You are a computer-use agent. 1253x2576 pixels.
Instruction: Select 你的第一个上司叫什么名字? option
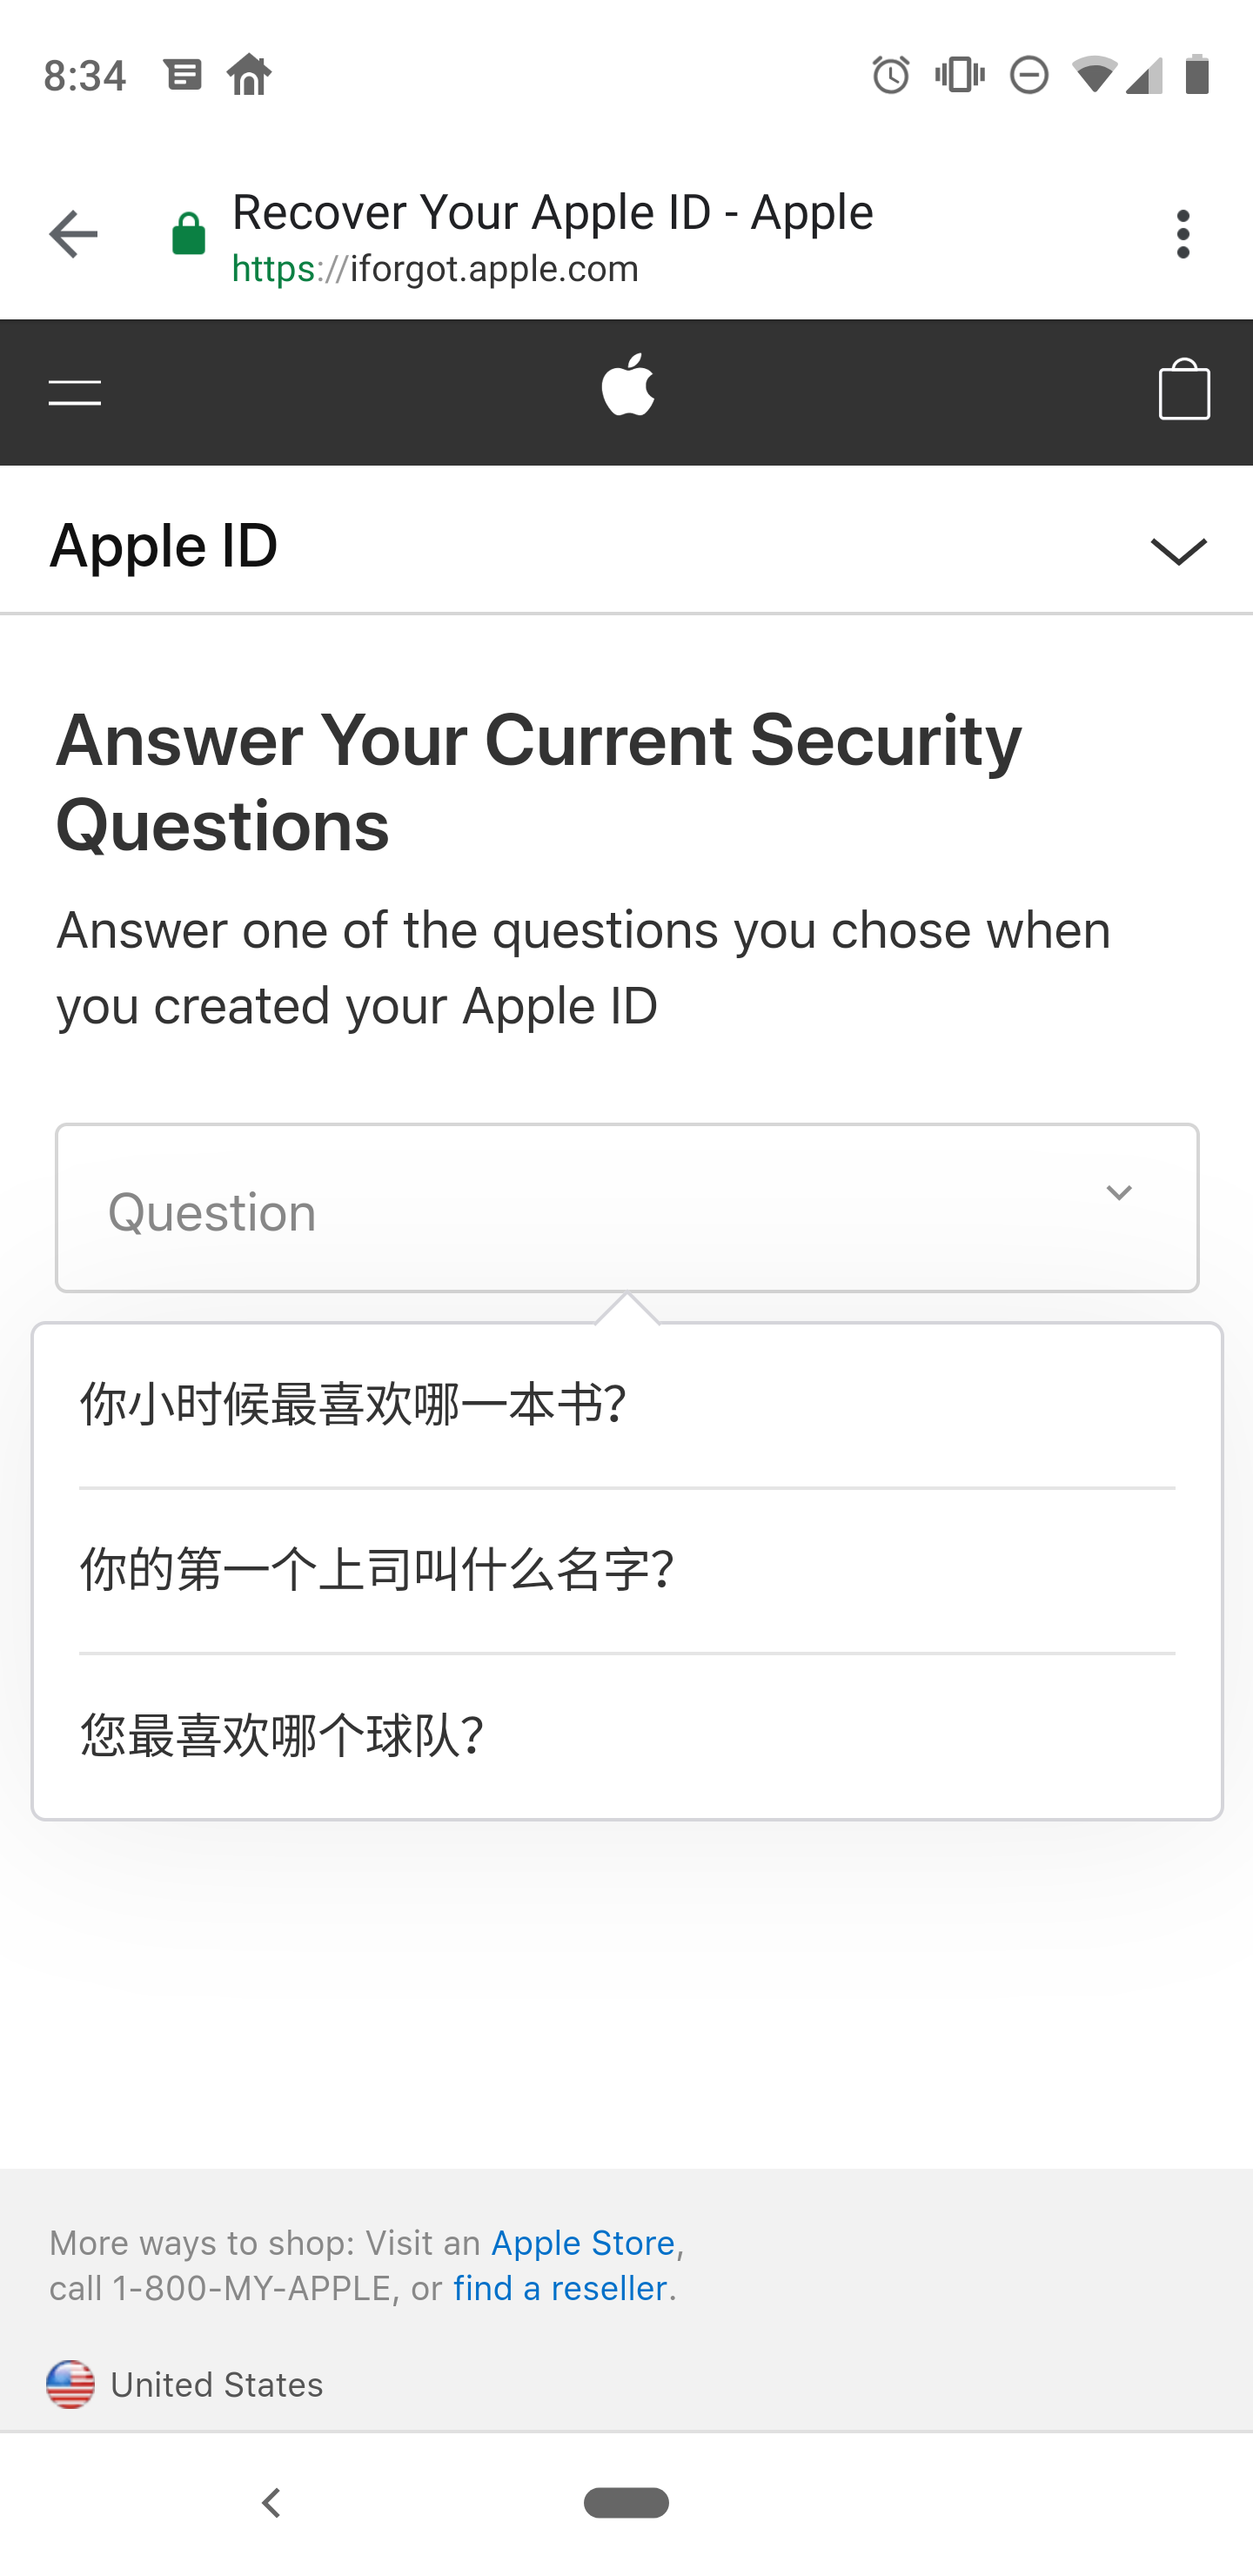pyautogui.click(x=627, y=1570)
